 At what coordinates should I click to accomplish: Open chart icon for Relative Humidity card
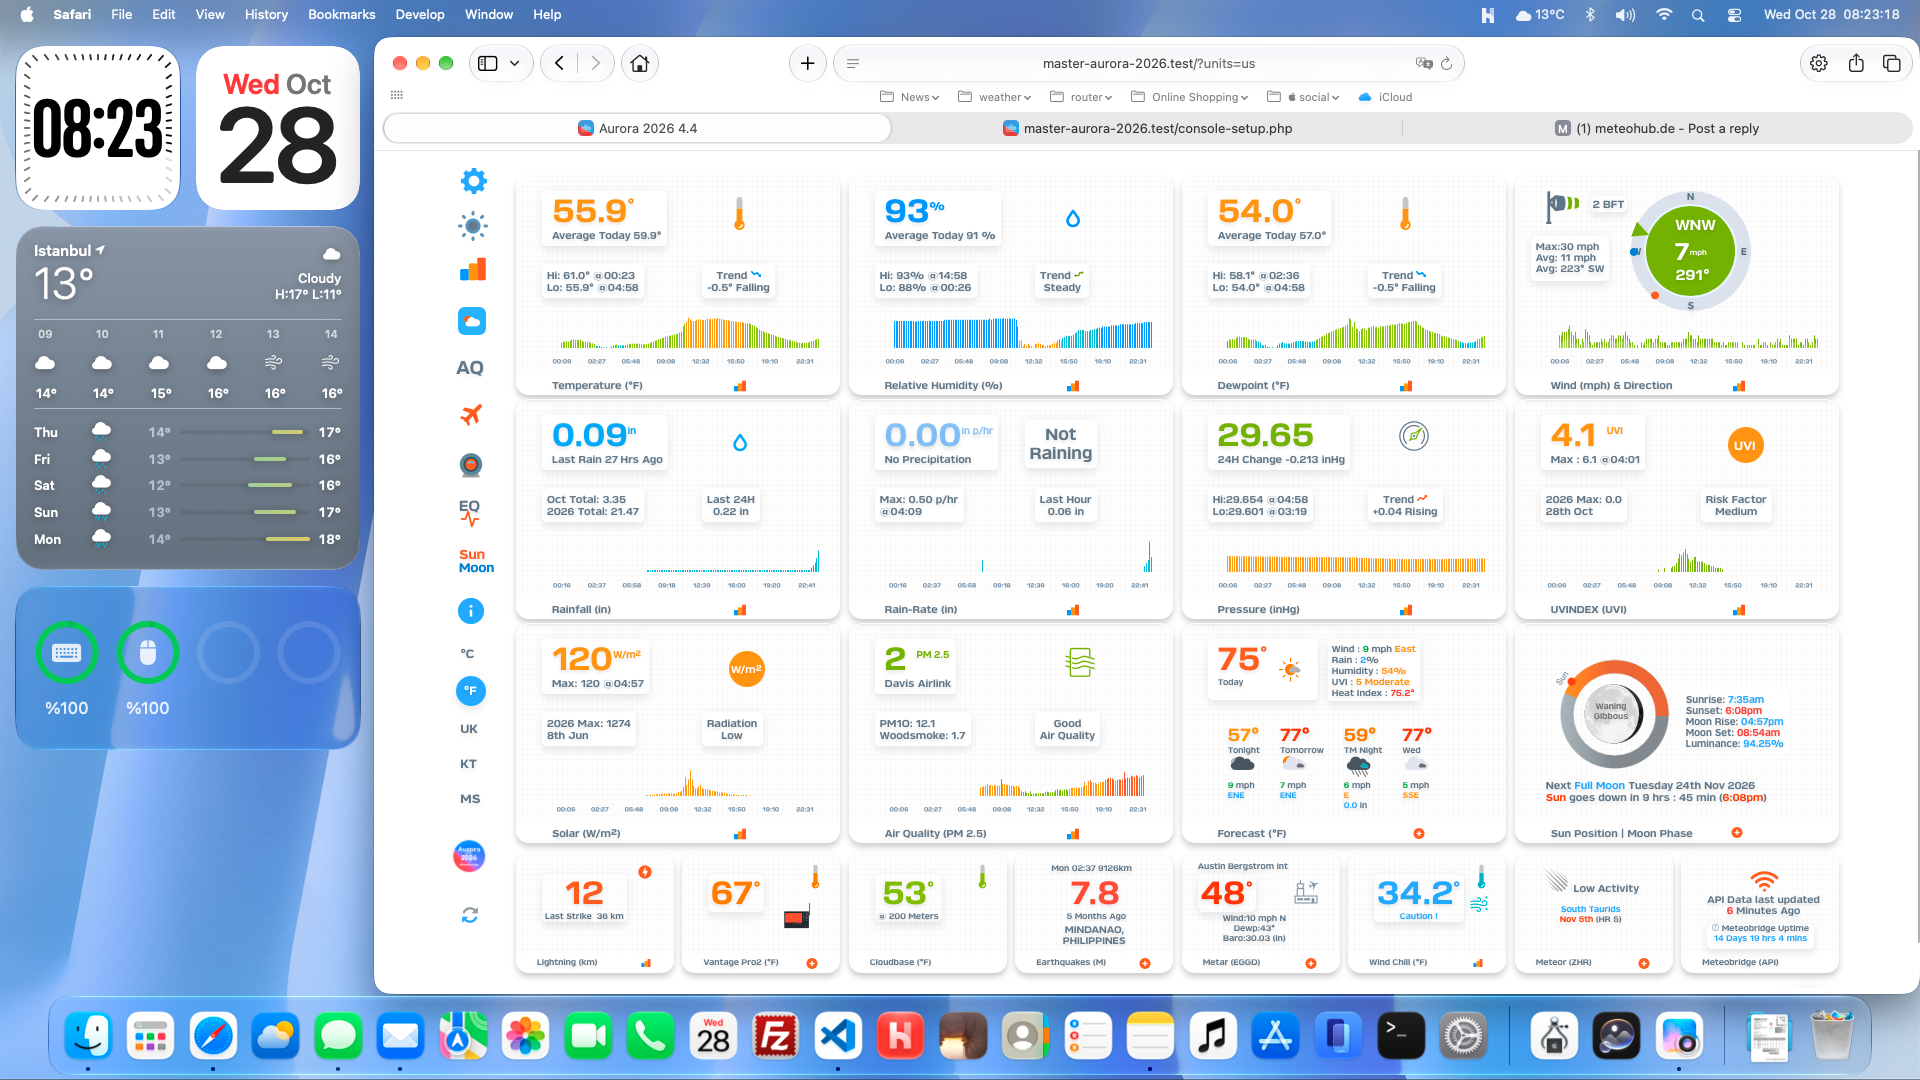pyautogui.click(x=1073, y=386)
